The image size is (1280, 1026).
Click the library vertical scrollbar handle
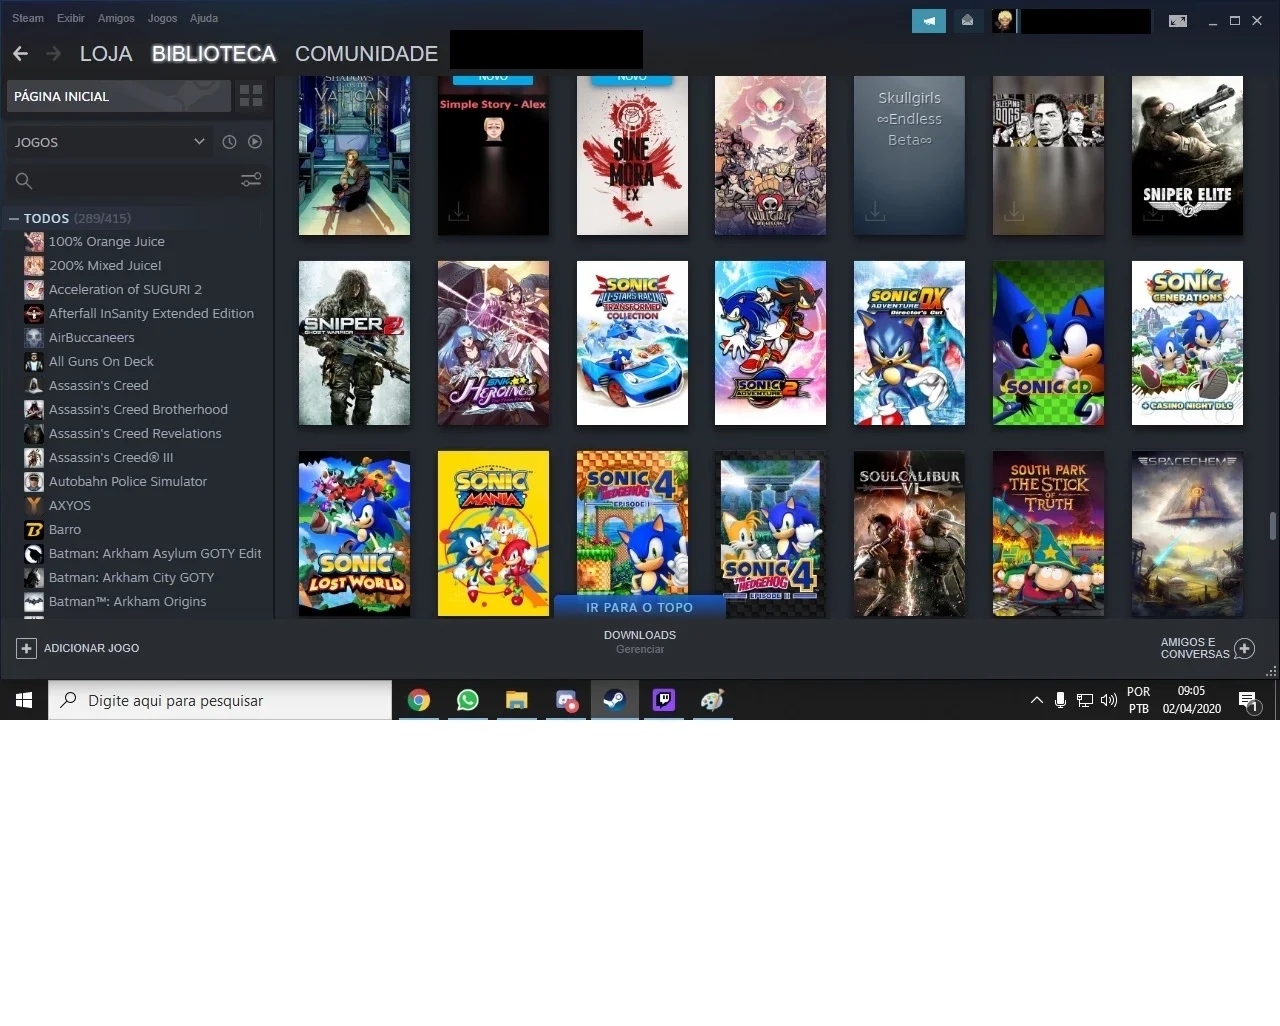(1272, 526)
